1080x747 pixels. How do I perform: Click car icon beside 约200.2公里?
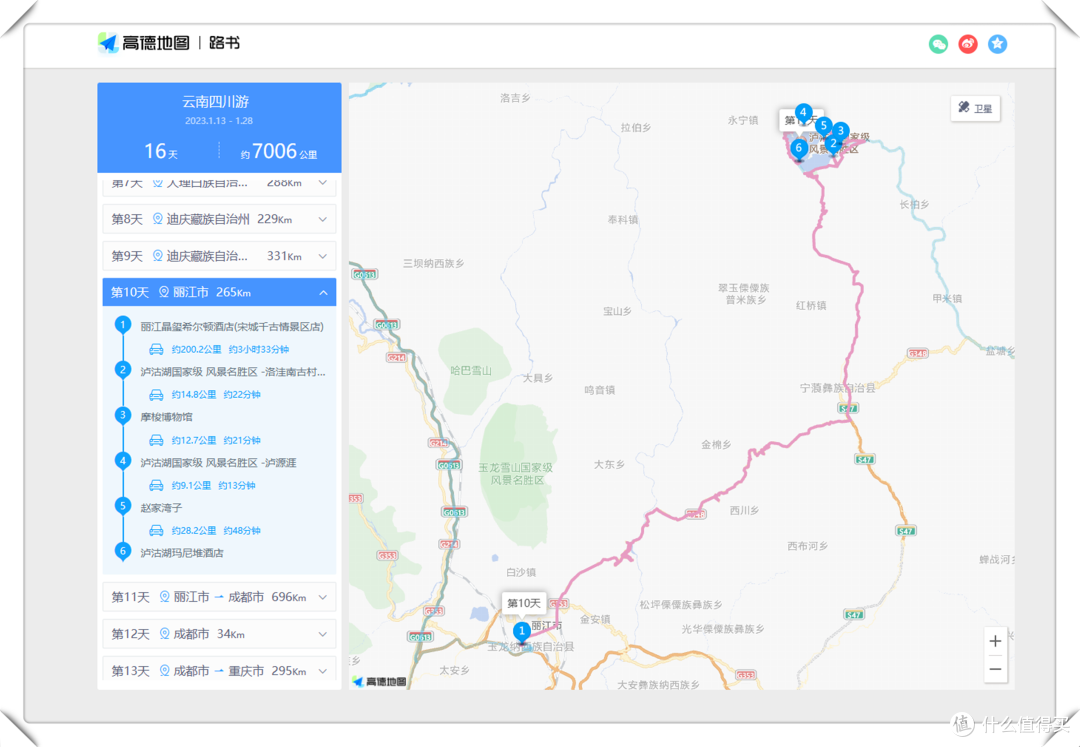pos(156,349)
